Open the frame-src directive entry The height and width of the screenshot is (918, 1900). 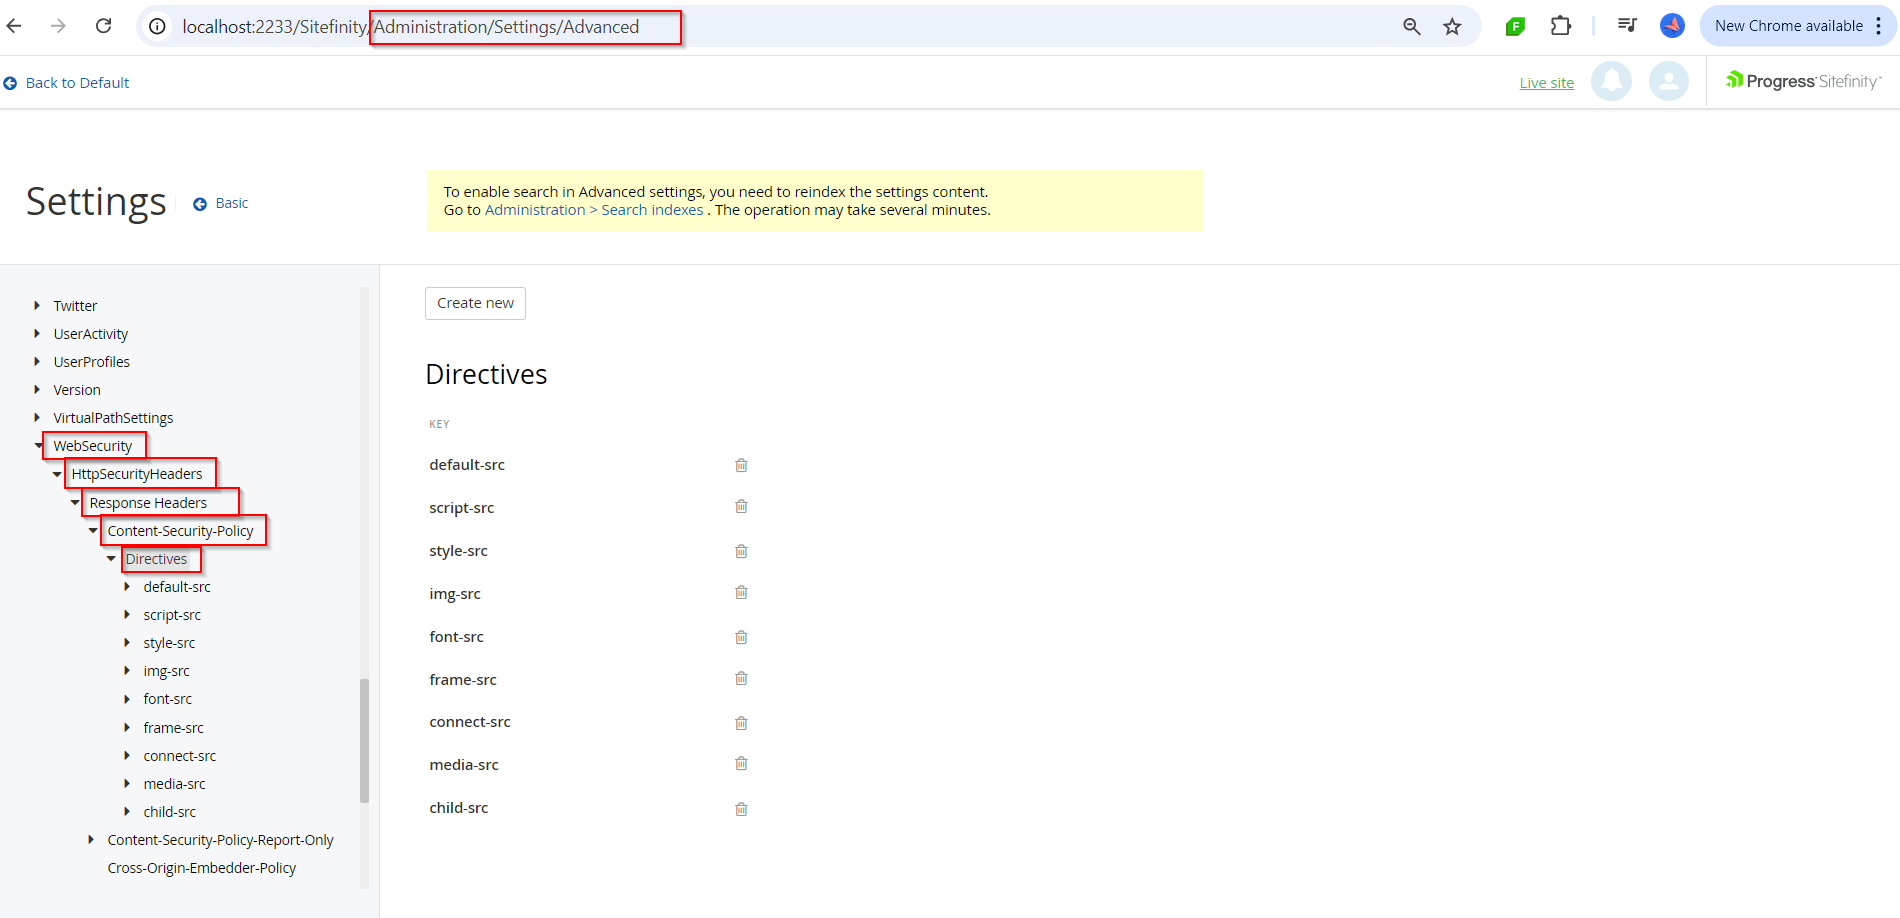(x=463, y=680)
